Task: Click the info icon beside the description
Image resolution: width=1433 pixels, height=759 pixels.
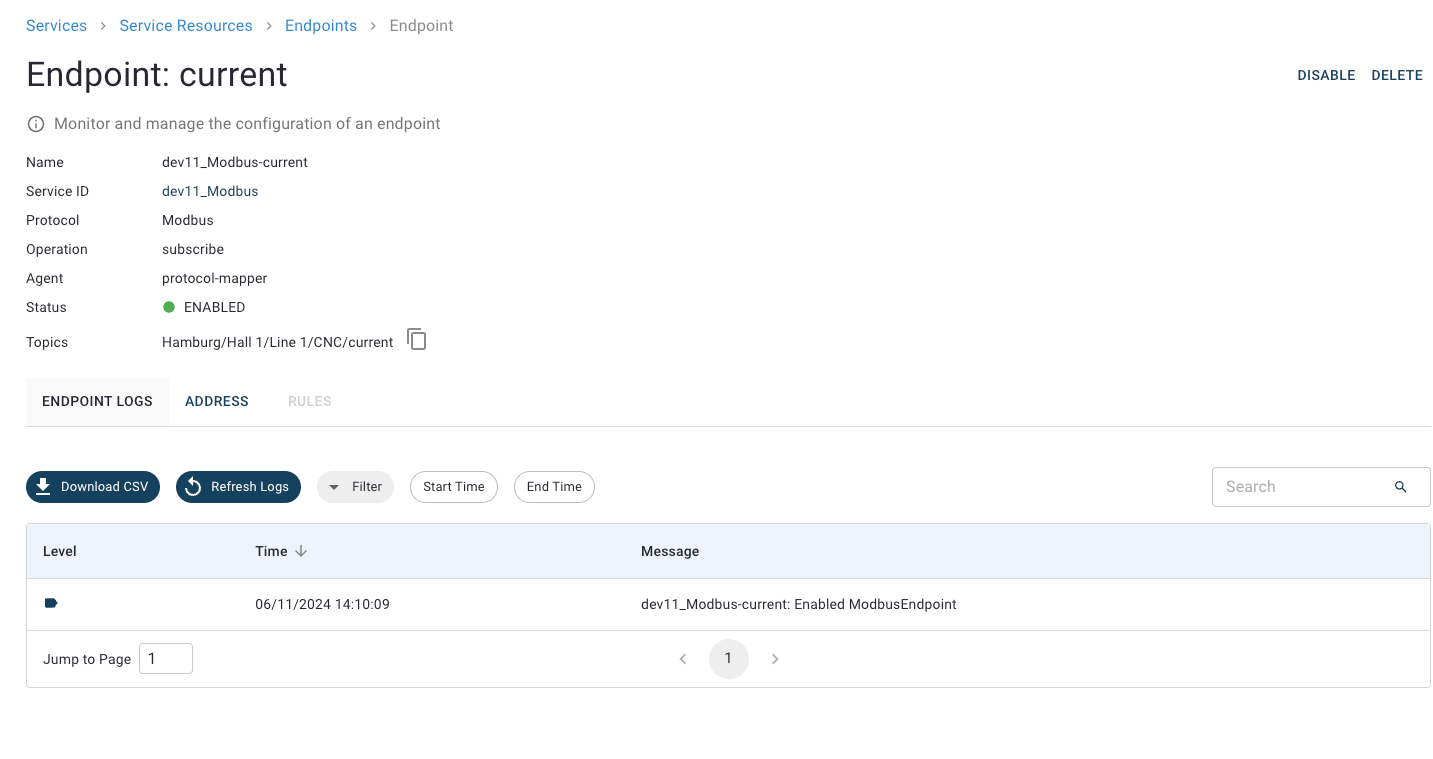Action: point(36,124)
